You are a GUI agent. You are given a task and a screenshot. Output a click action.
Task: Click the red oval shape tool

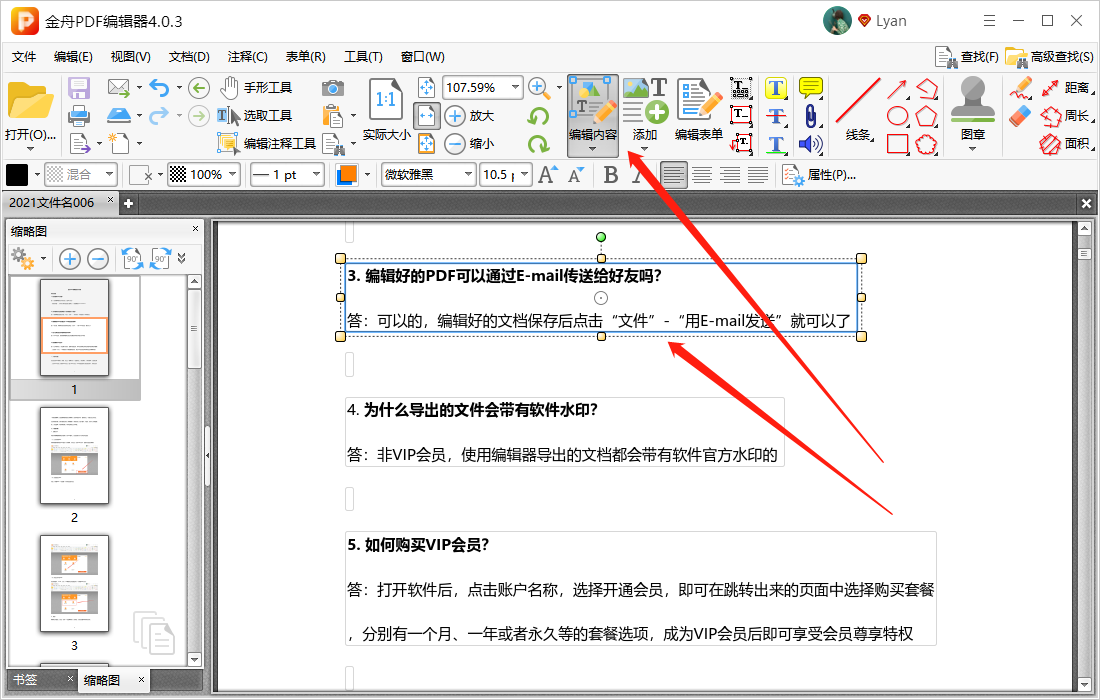click(x=897, y=116)
